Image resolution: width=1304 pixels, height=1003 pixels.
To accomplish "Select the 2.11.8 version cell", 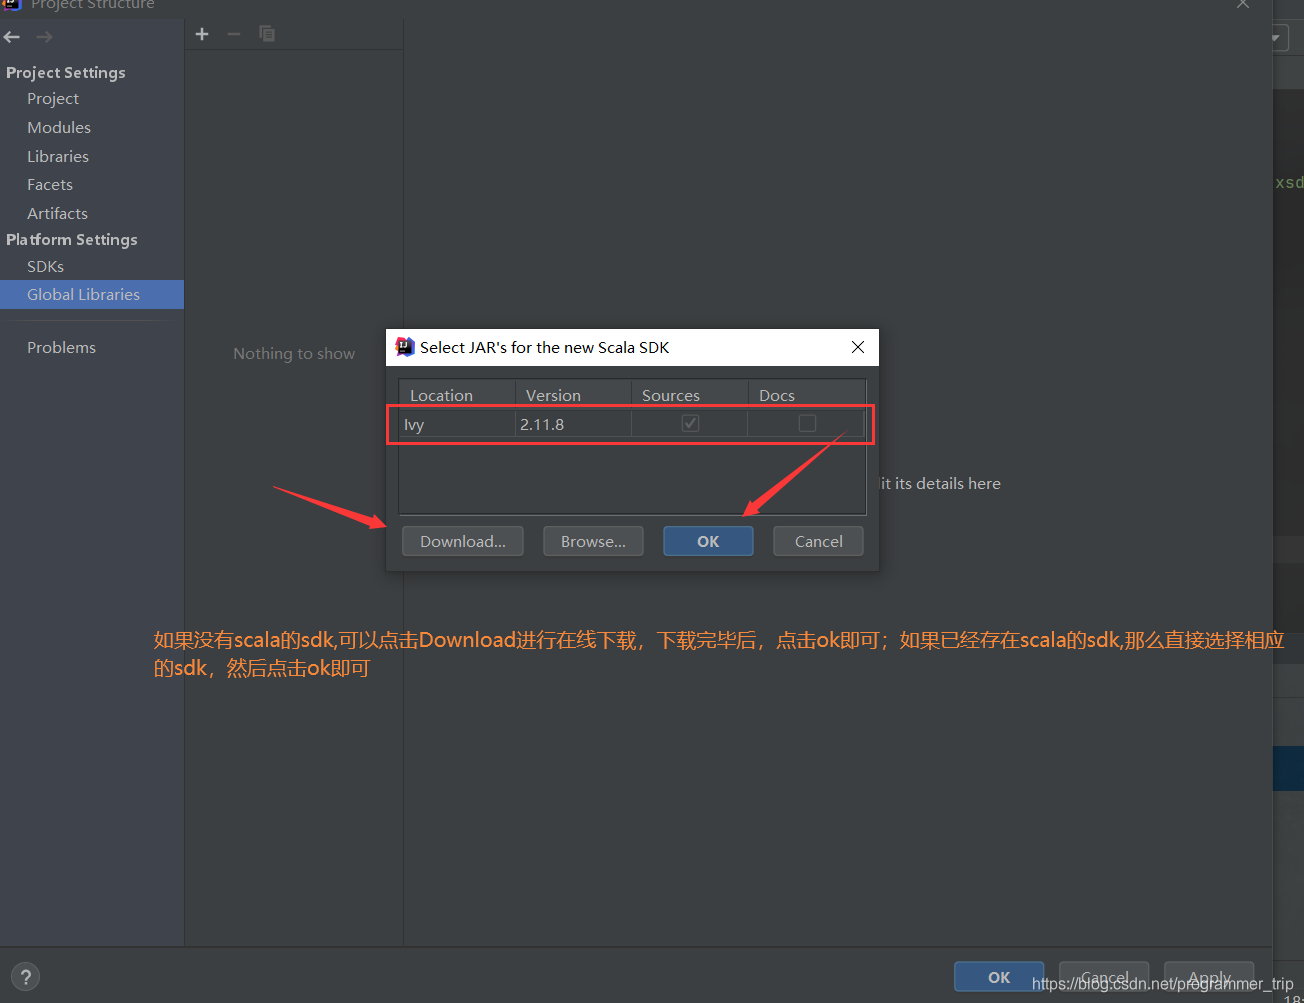I will coord(573,425).
